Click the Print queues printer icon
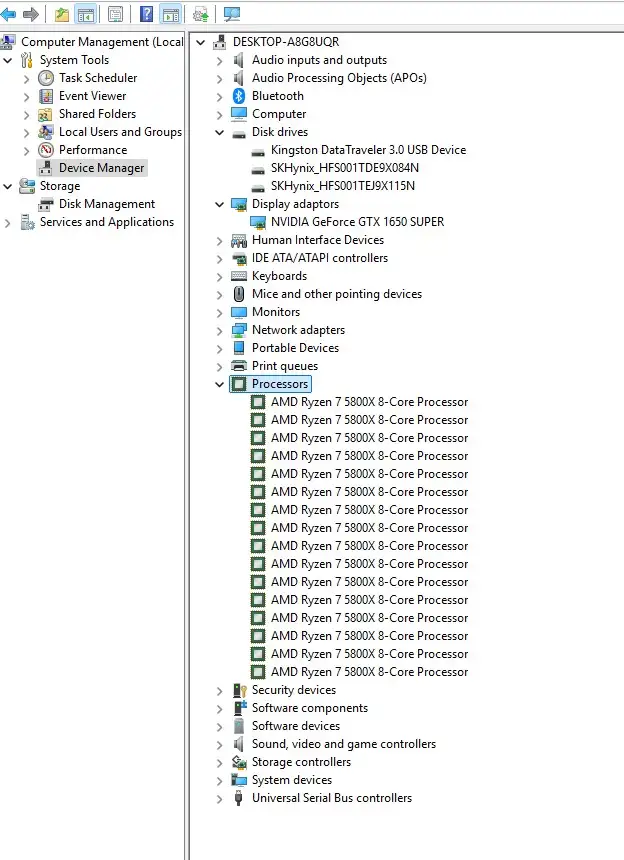Screen dimensions: 624x860 pos(239,366)
